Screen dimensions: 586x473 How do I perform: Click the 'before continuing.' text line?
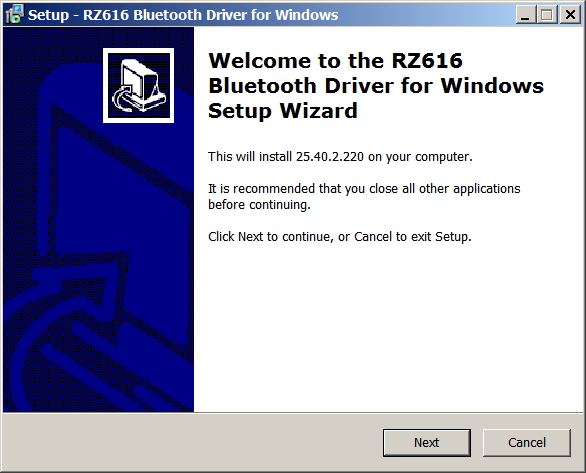(x=259, y=205)
